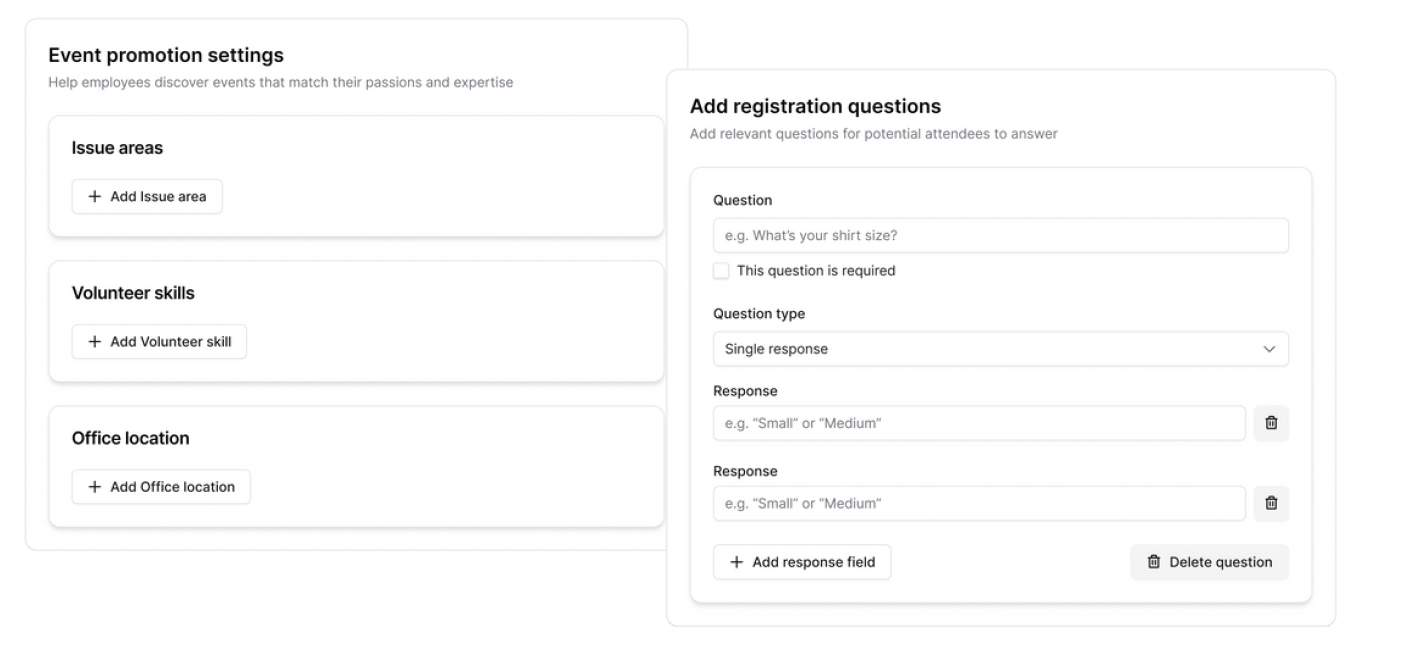Focus the second Response text field
The width and height of the screenshot is (1414, 654).
pos(979,503)
